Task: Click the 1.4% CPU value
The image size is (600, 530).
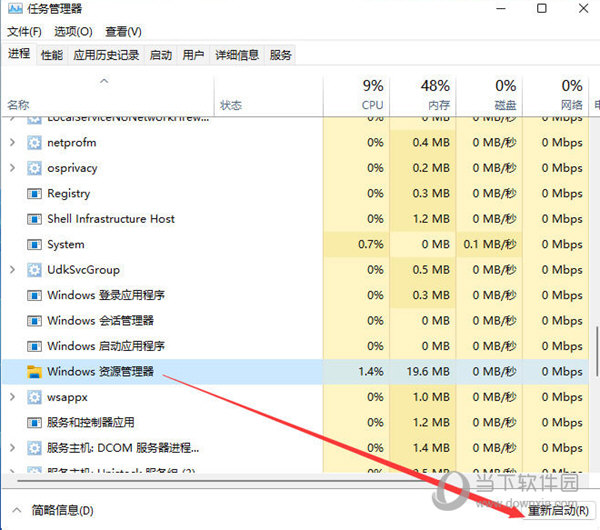Action: pyautogui.click(x=371, y=372)
